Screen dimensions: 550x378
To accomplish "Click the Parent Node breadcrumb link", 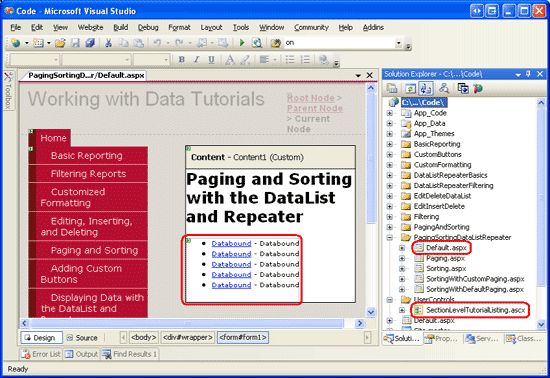I will point(315,108).
